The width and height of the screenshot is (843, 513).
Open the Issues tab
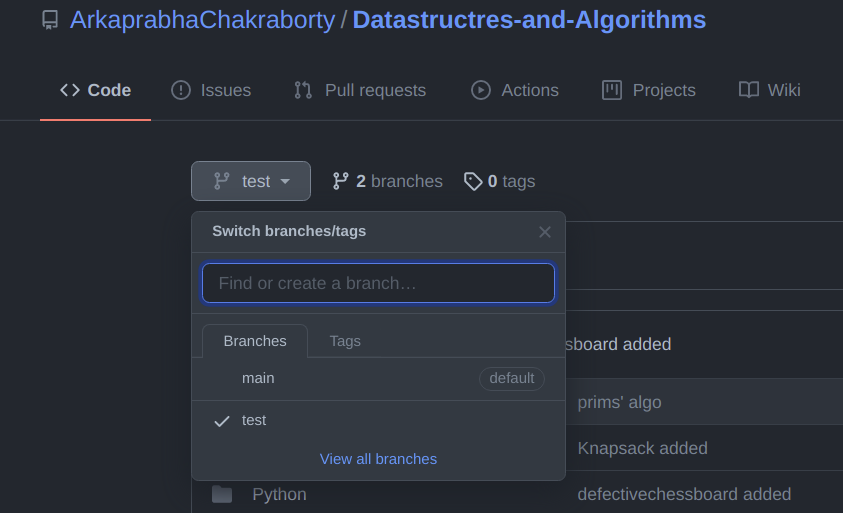coord(211,90)
